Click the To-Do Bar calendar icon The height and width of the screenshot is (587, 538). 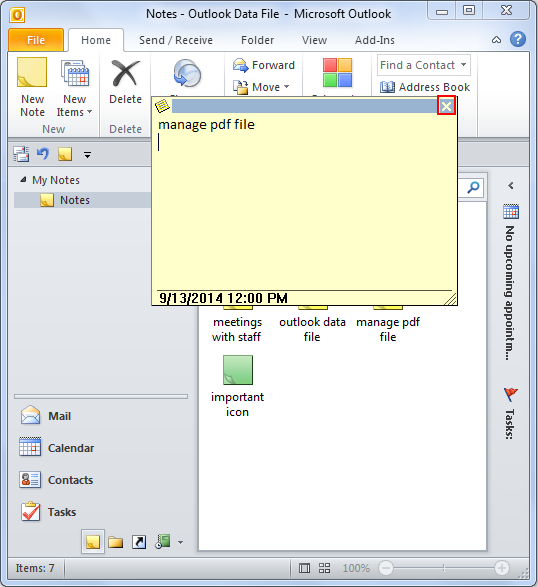pyautogui.click(x=511, y=211)
